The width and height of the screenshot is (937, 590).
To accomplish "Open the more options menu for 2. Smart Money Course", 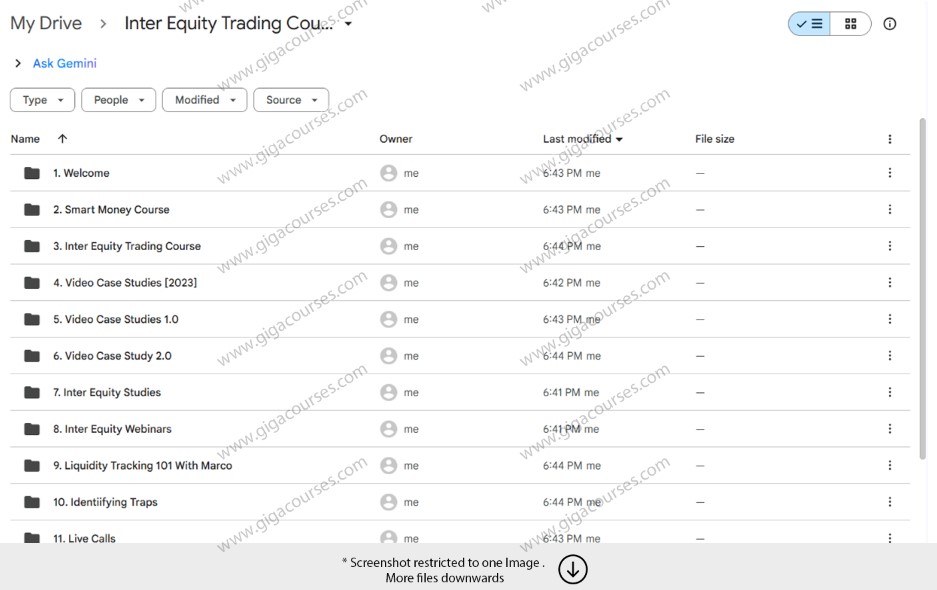I will 889,209.
